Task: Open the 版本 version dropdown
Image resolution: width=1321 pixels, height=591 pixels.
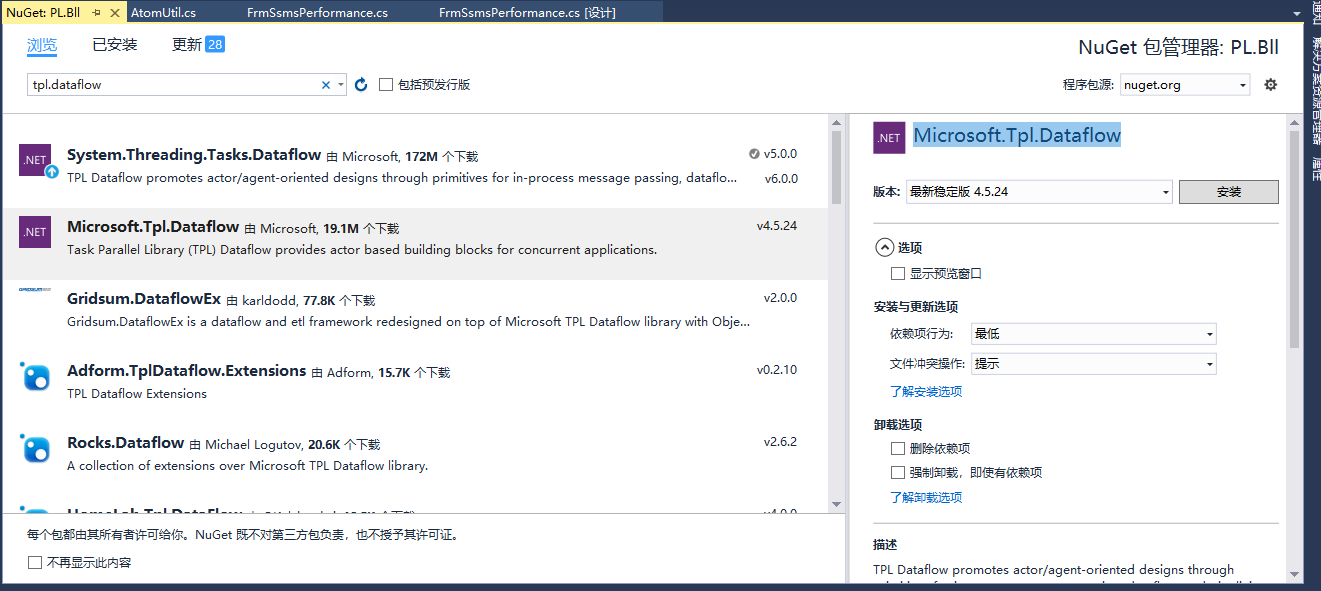Action: pos(1039,191)
